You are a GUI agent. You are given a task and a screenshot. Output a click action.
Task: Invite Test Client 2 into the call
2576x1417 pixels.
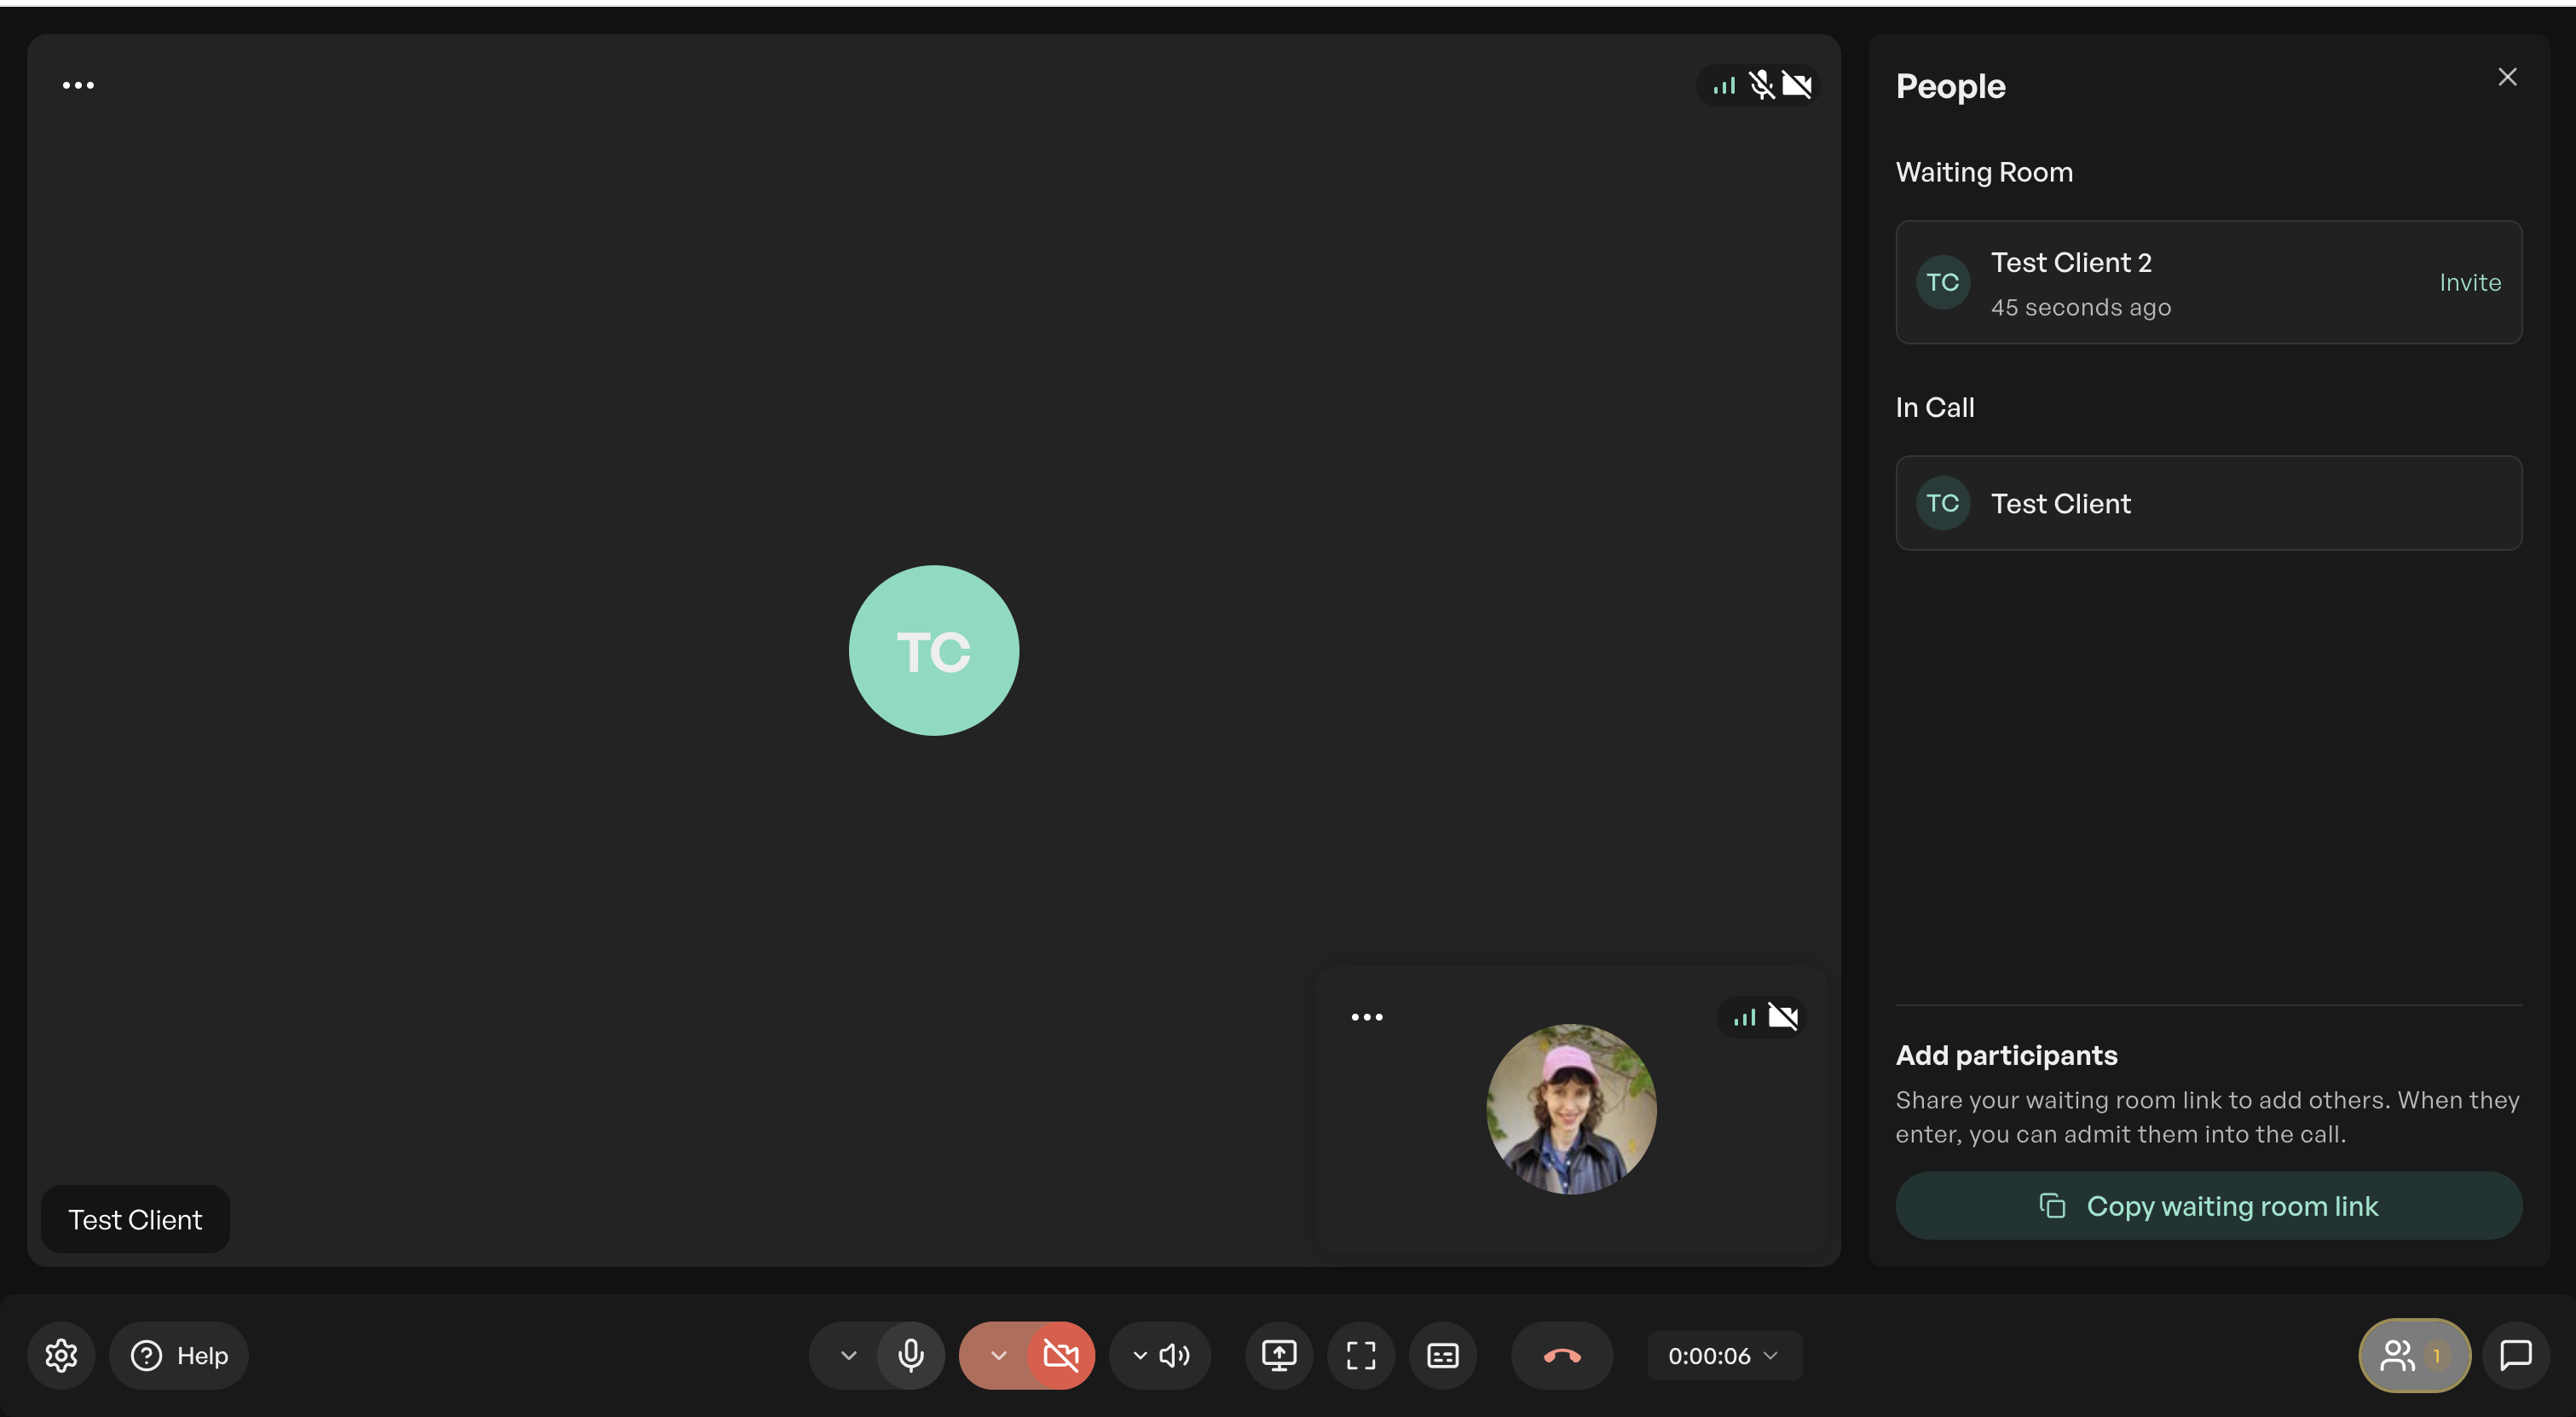(2470, 283)
